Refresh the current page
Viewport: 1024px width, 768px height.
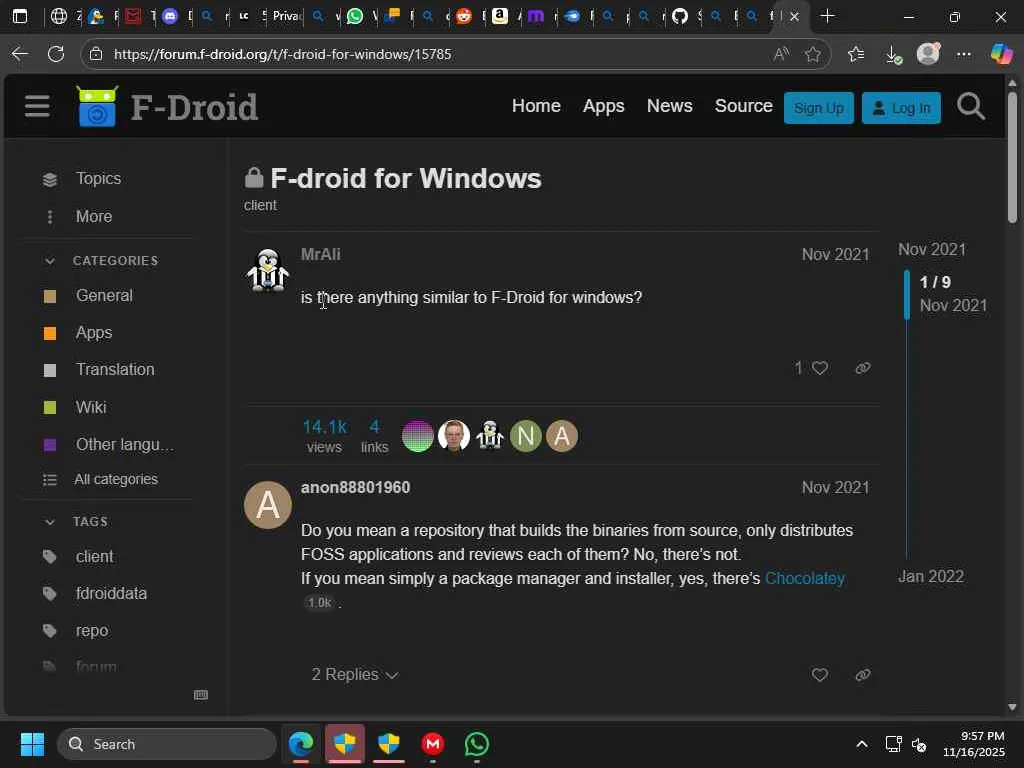[56, 54]
